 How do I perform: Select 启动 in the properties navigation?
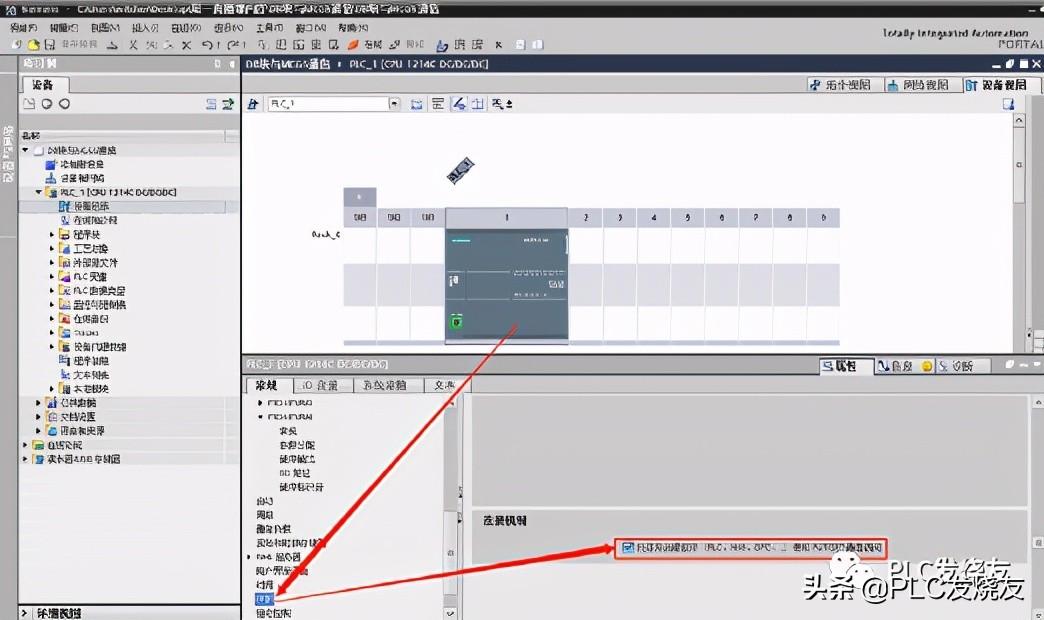(x=265, y=501)
